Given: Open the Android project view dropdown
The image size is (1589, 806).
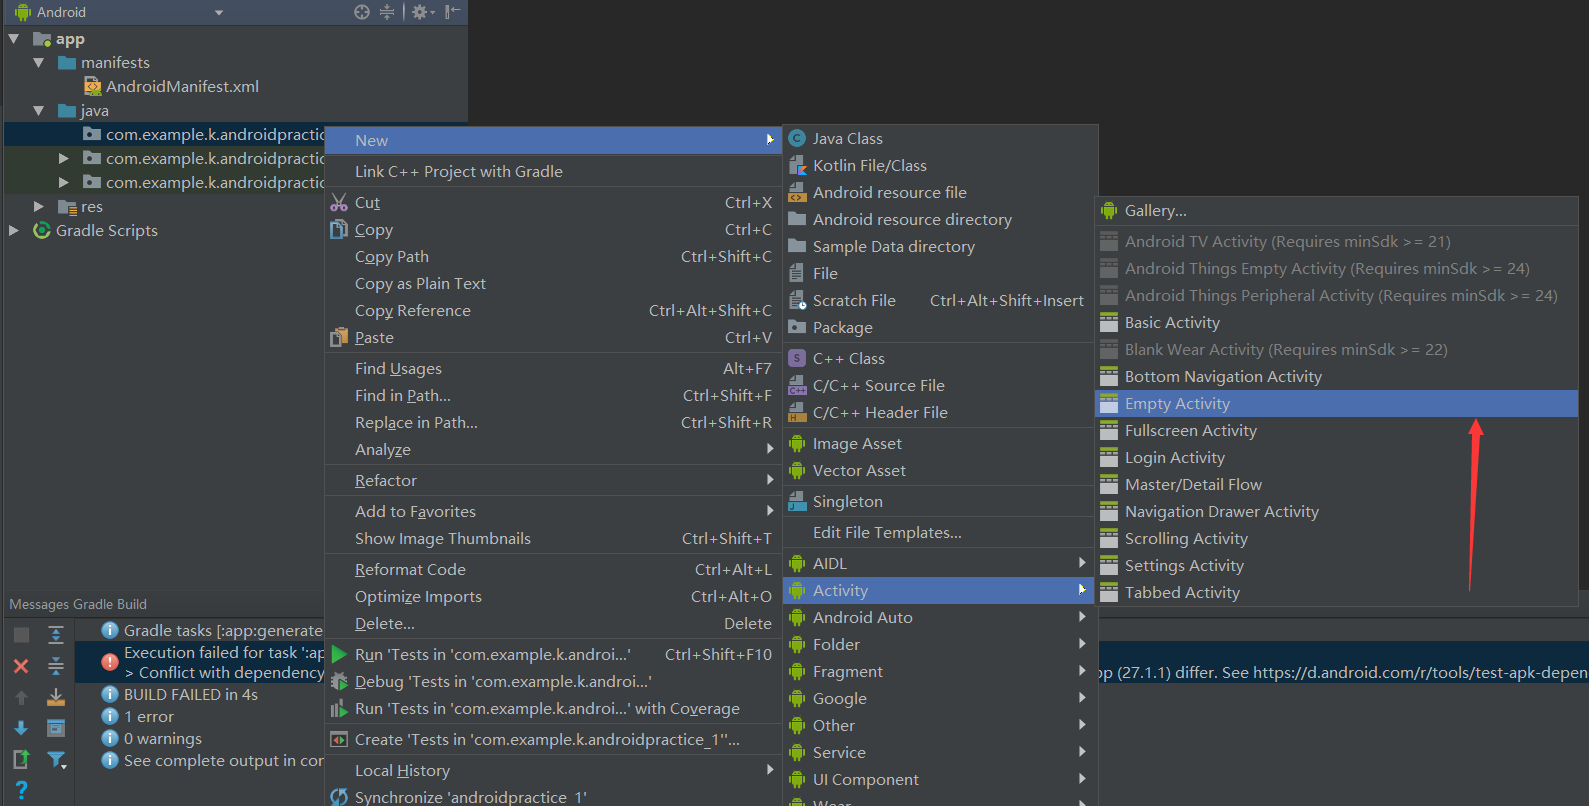Looking at the screenshot, I should (x=219, y=13).
